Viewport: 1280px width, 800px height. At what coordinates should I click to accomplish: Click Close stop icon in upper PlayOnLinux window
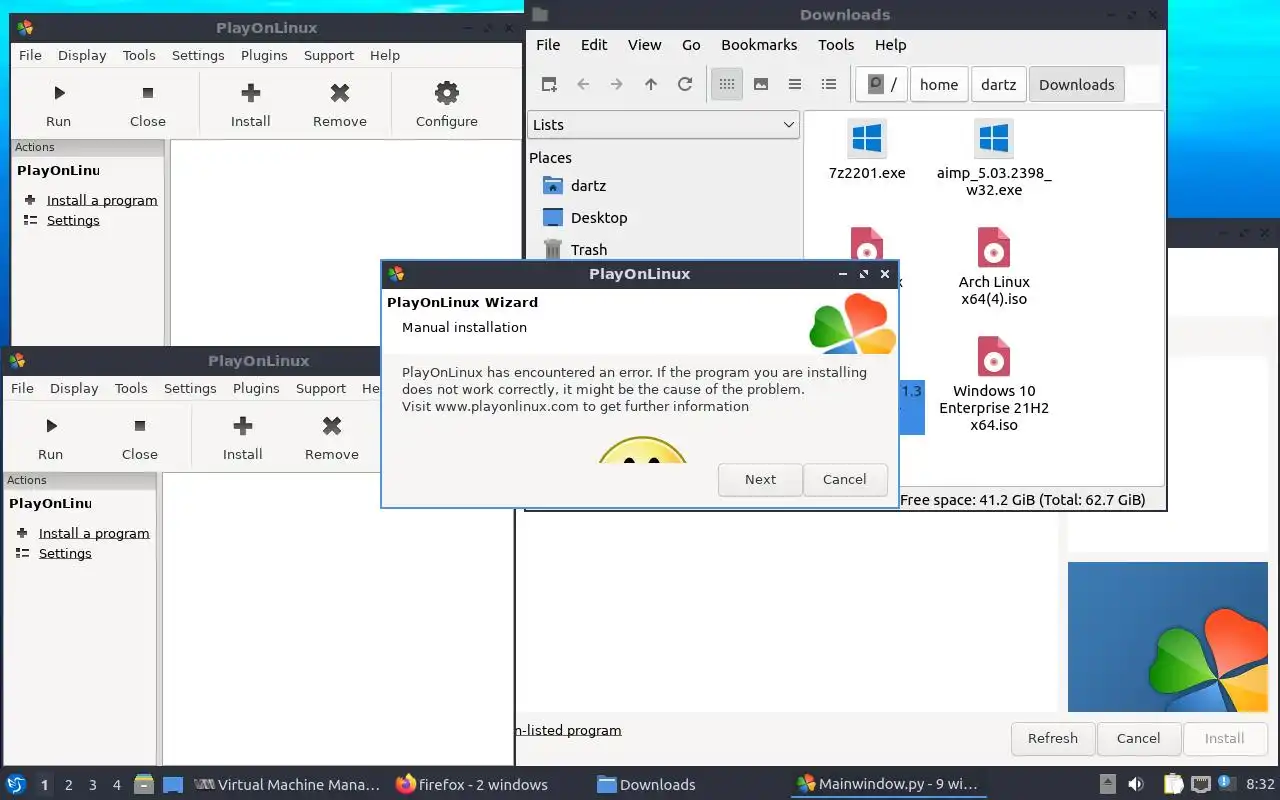[148, 93]
